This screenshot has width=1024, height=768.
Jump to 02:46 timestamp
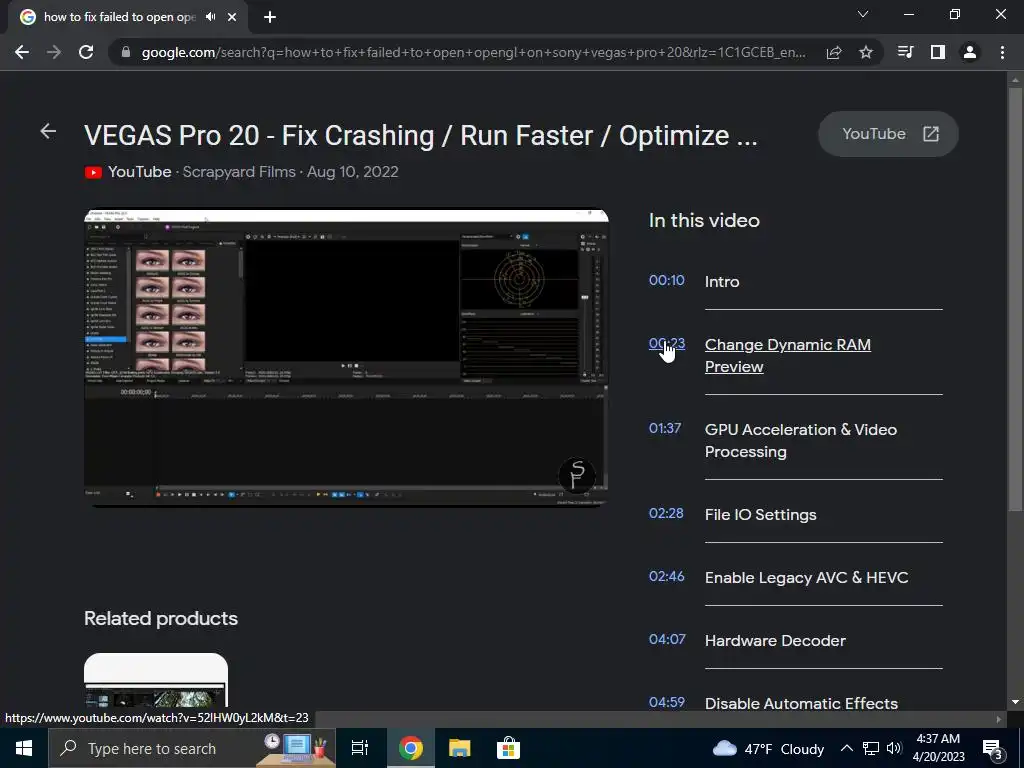[x=667, y=576]
